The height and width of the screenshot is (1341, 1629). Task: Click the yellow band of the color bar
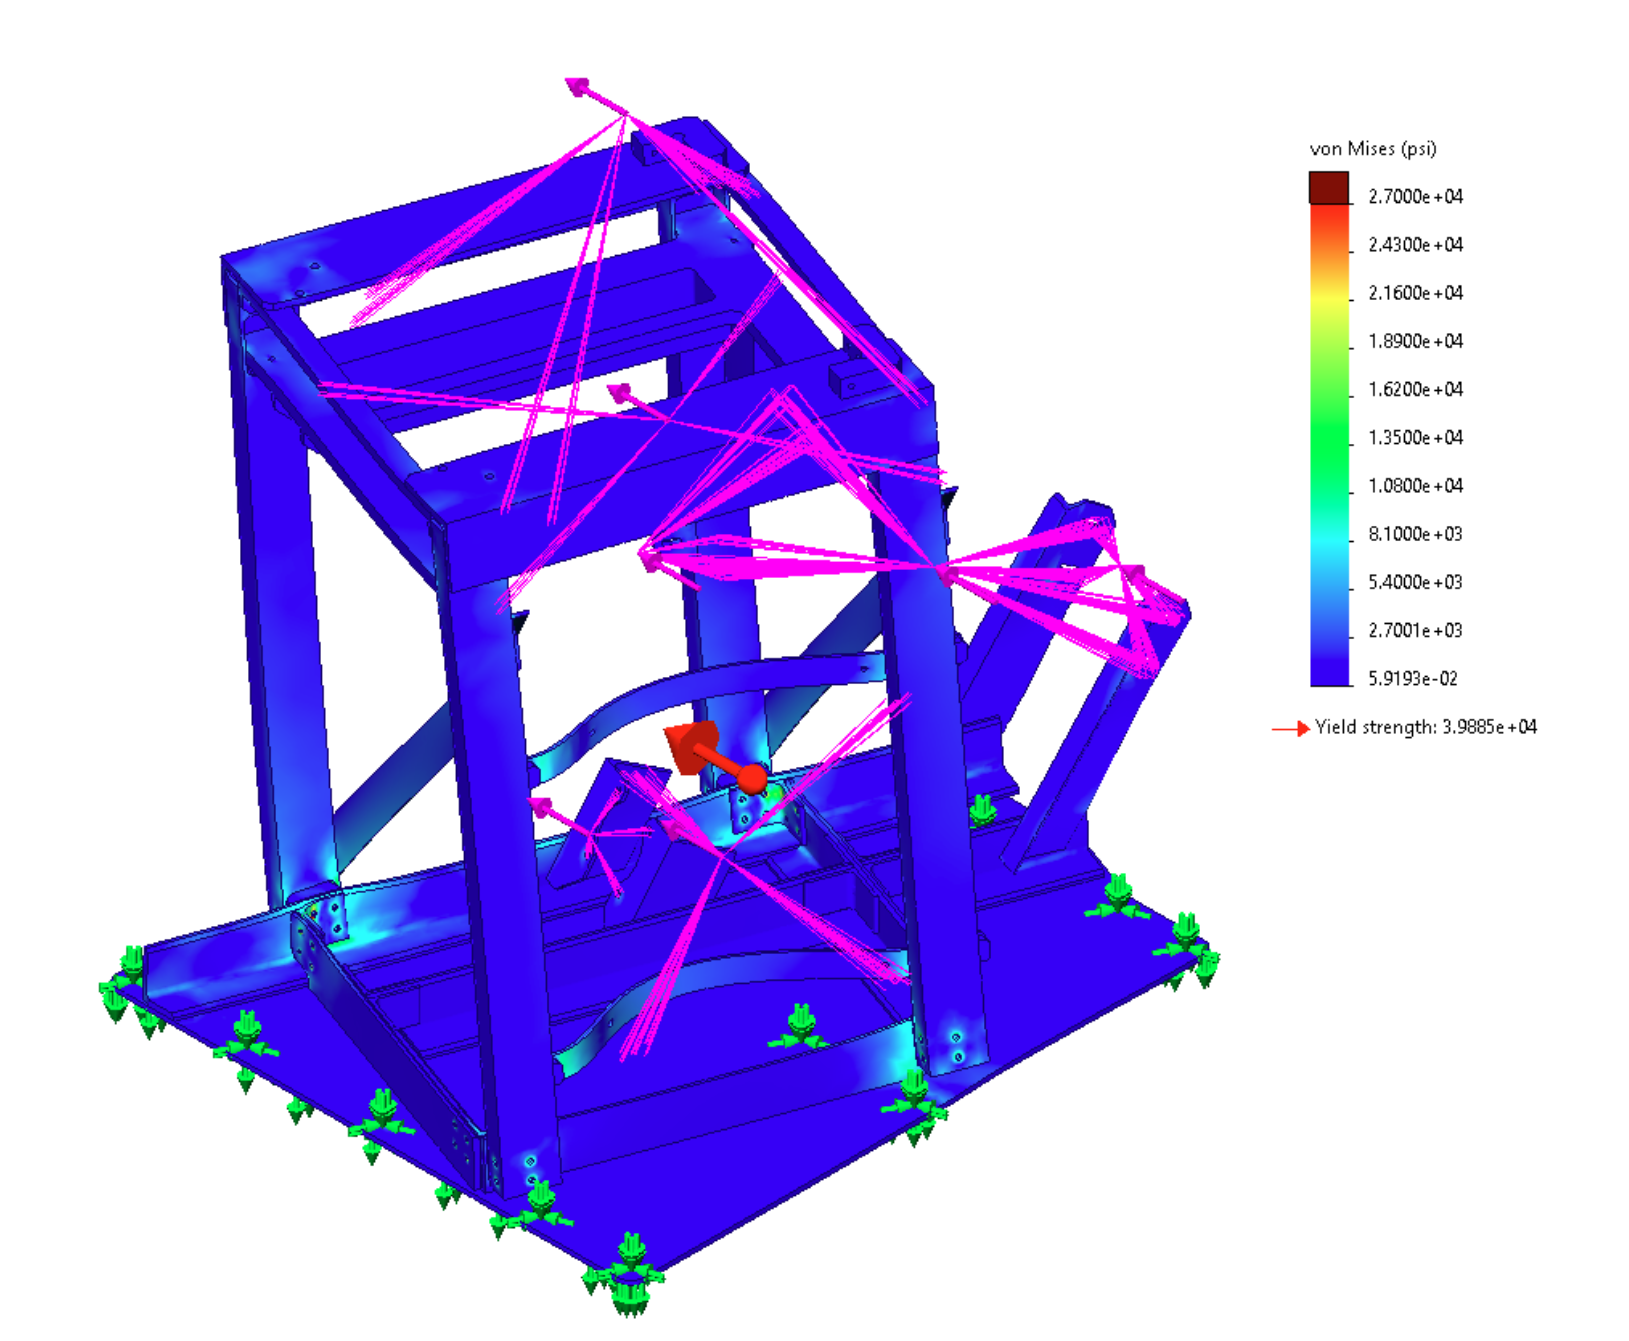pos(1329,297)
